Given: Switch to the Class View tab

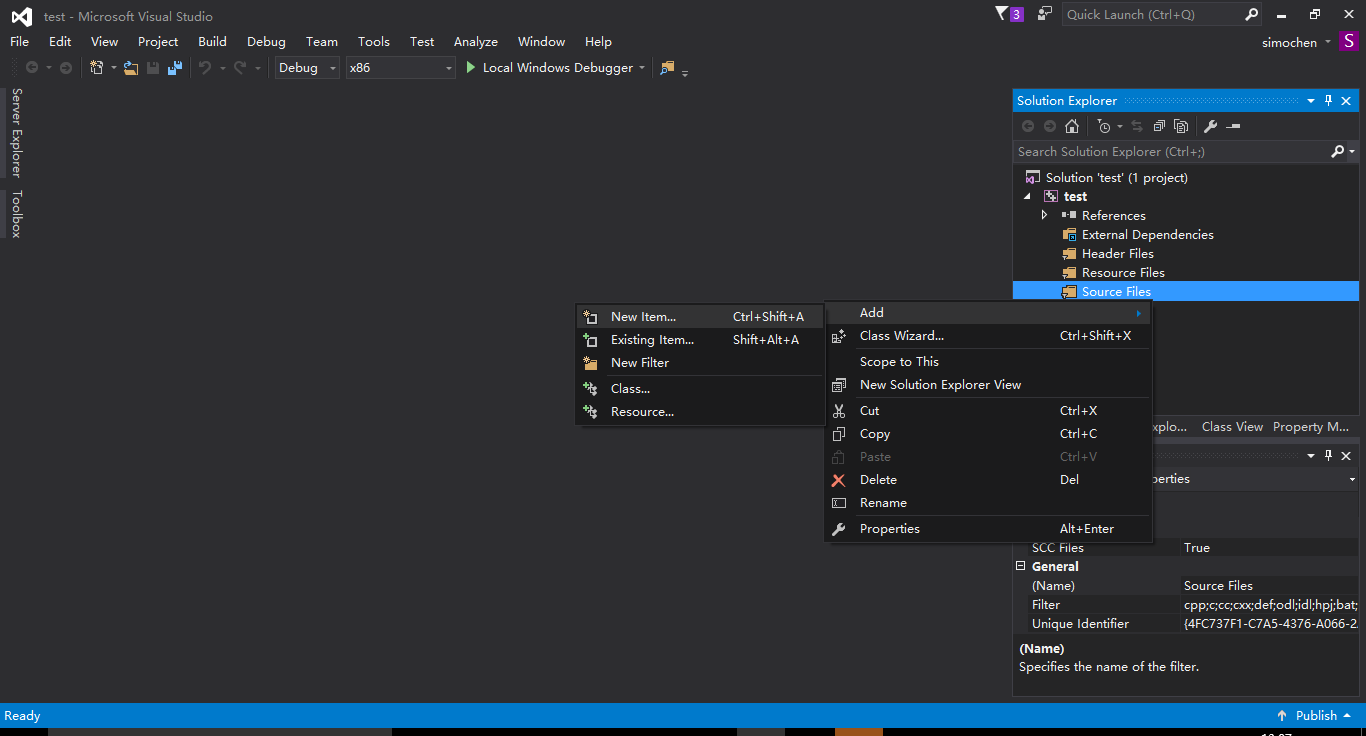Looking at the screenshot, I should 1232,427.
